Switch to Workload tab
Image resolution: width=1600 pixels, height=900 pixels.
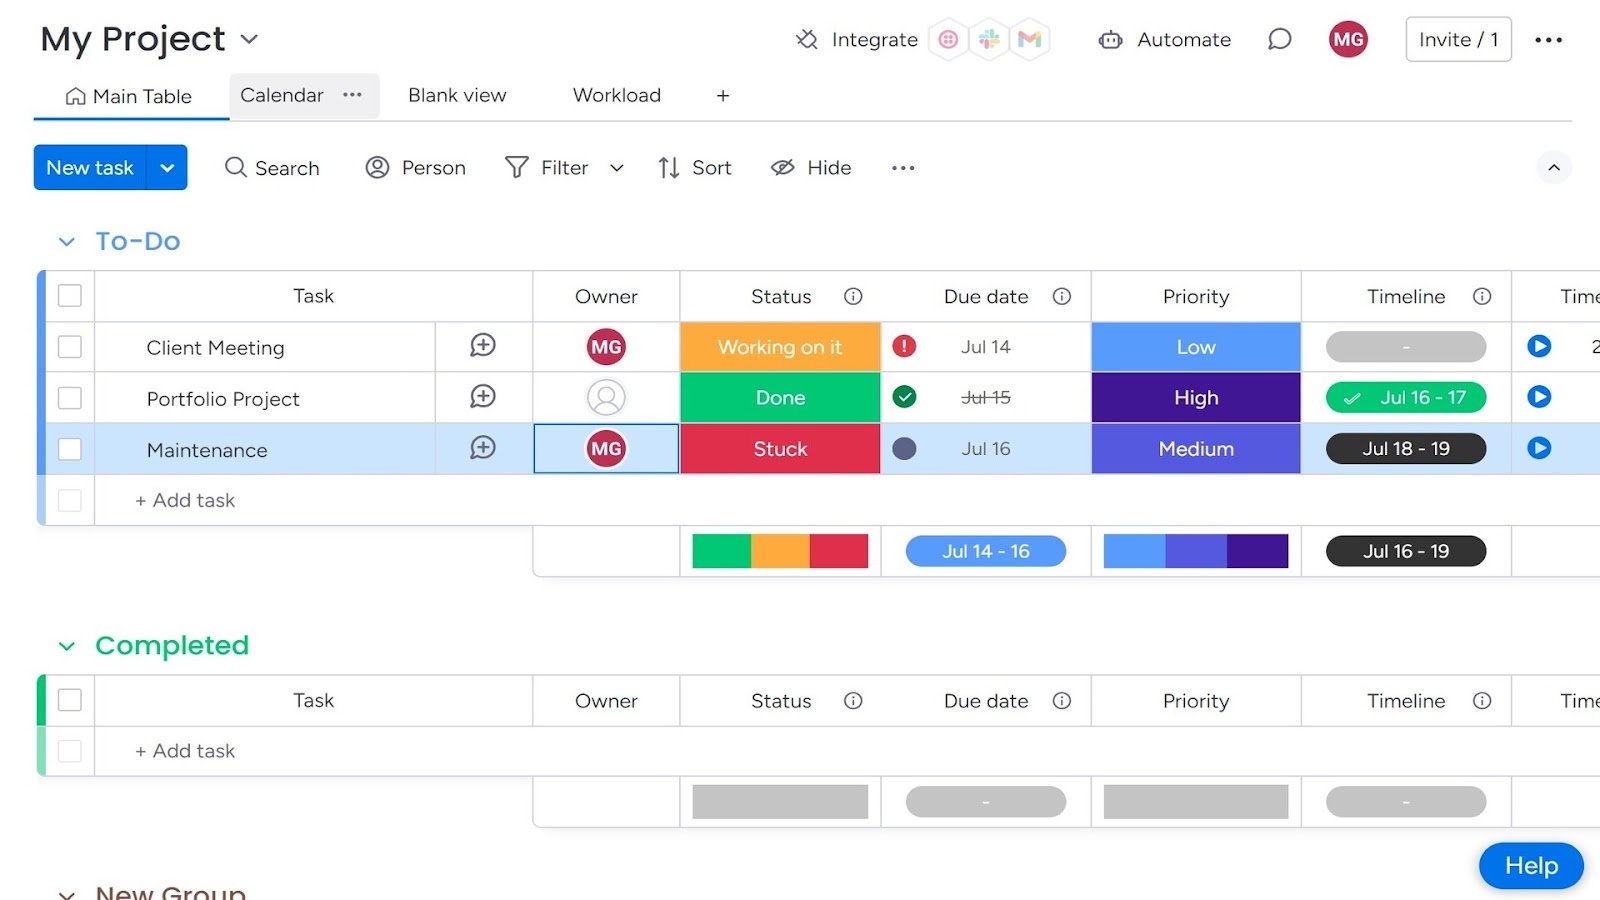(617, 95)
